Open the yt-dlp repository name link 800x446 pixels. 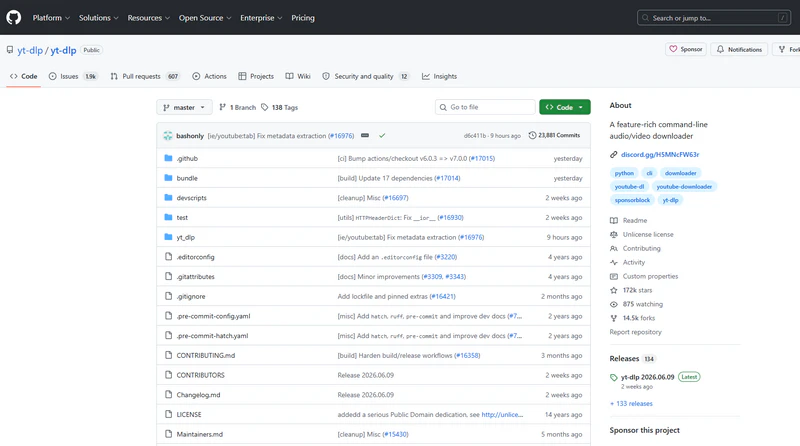click(63, 50)
